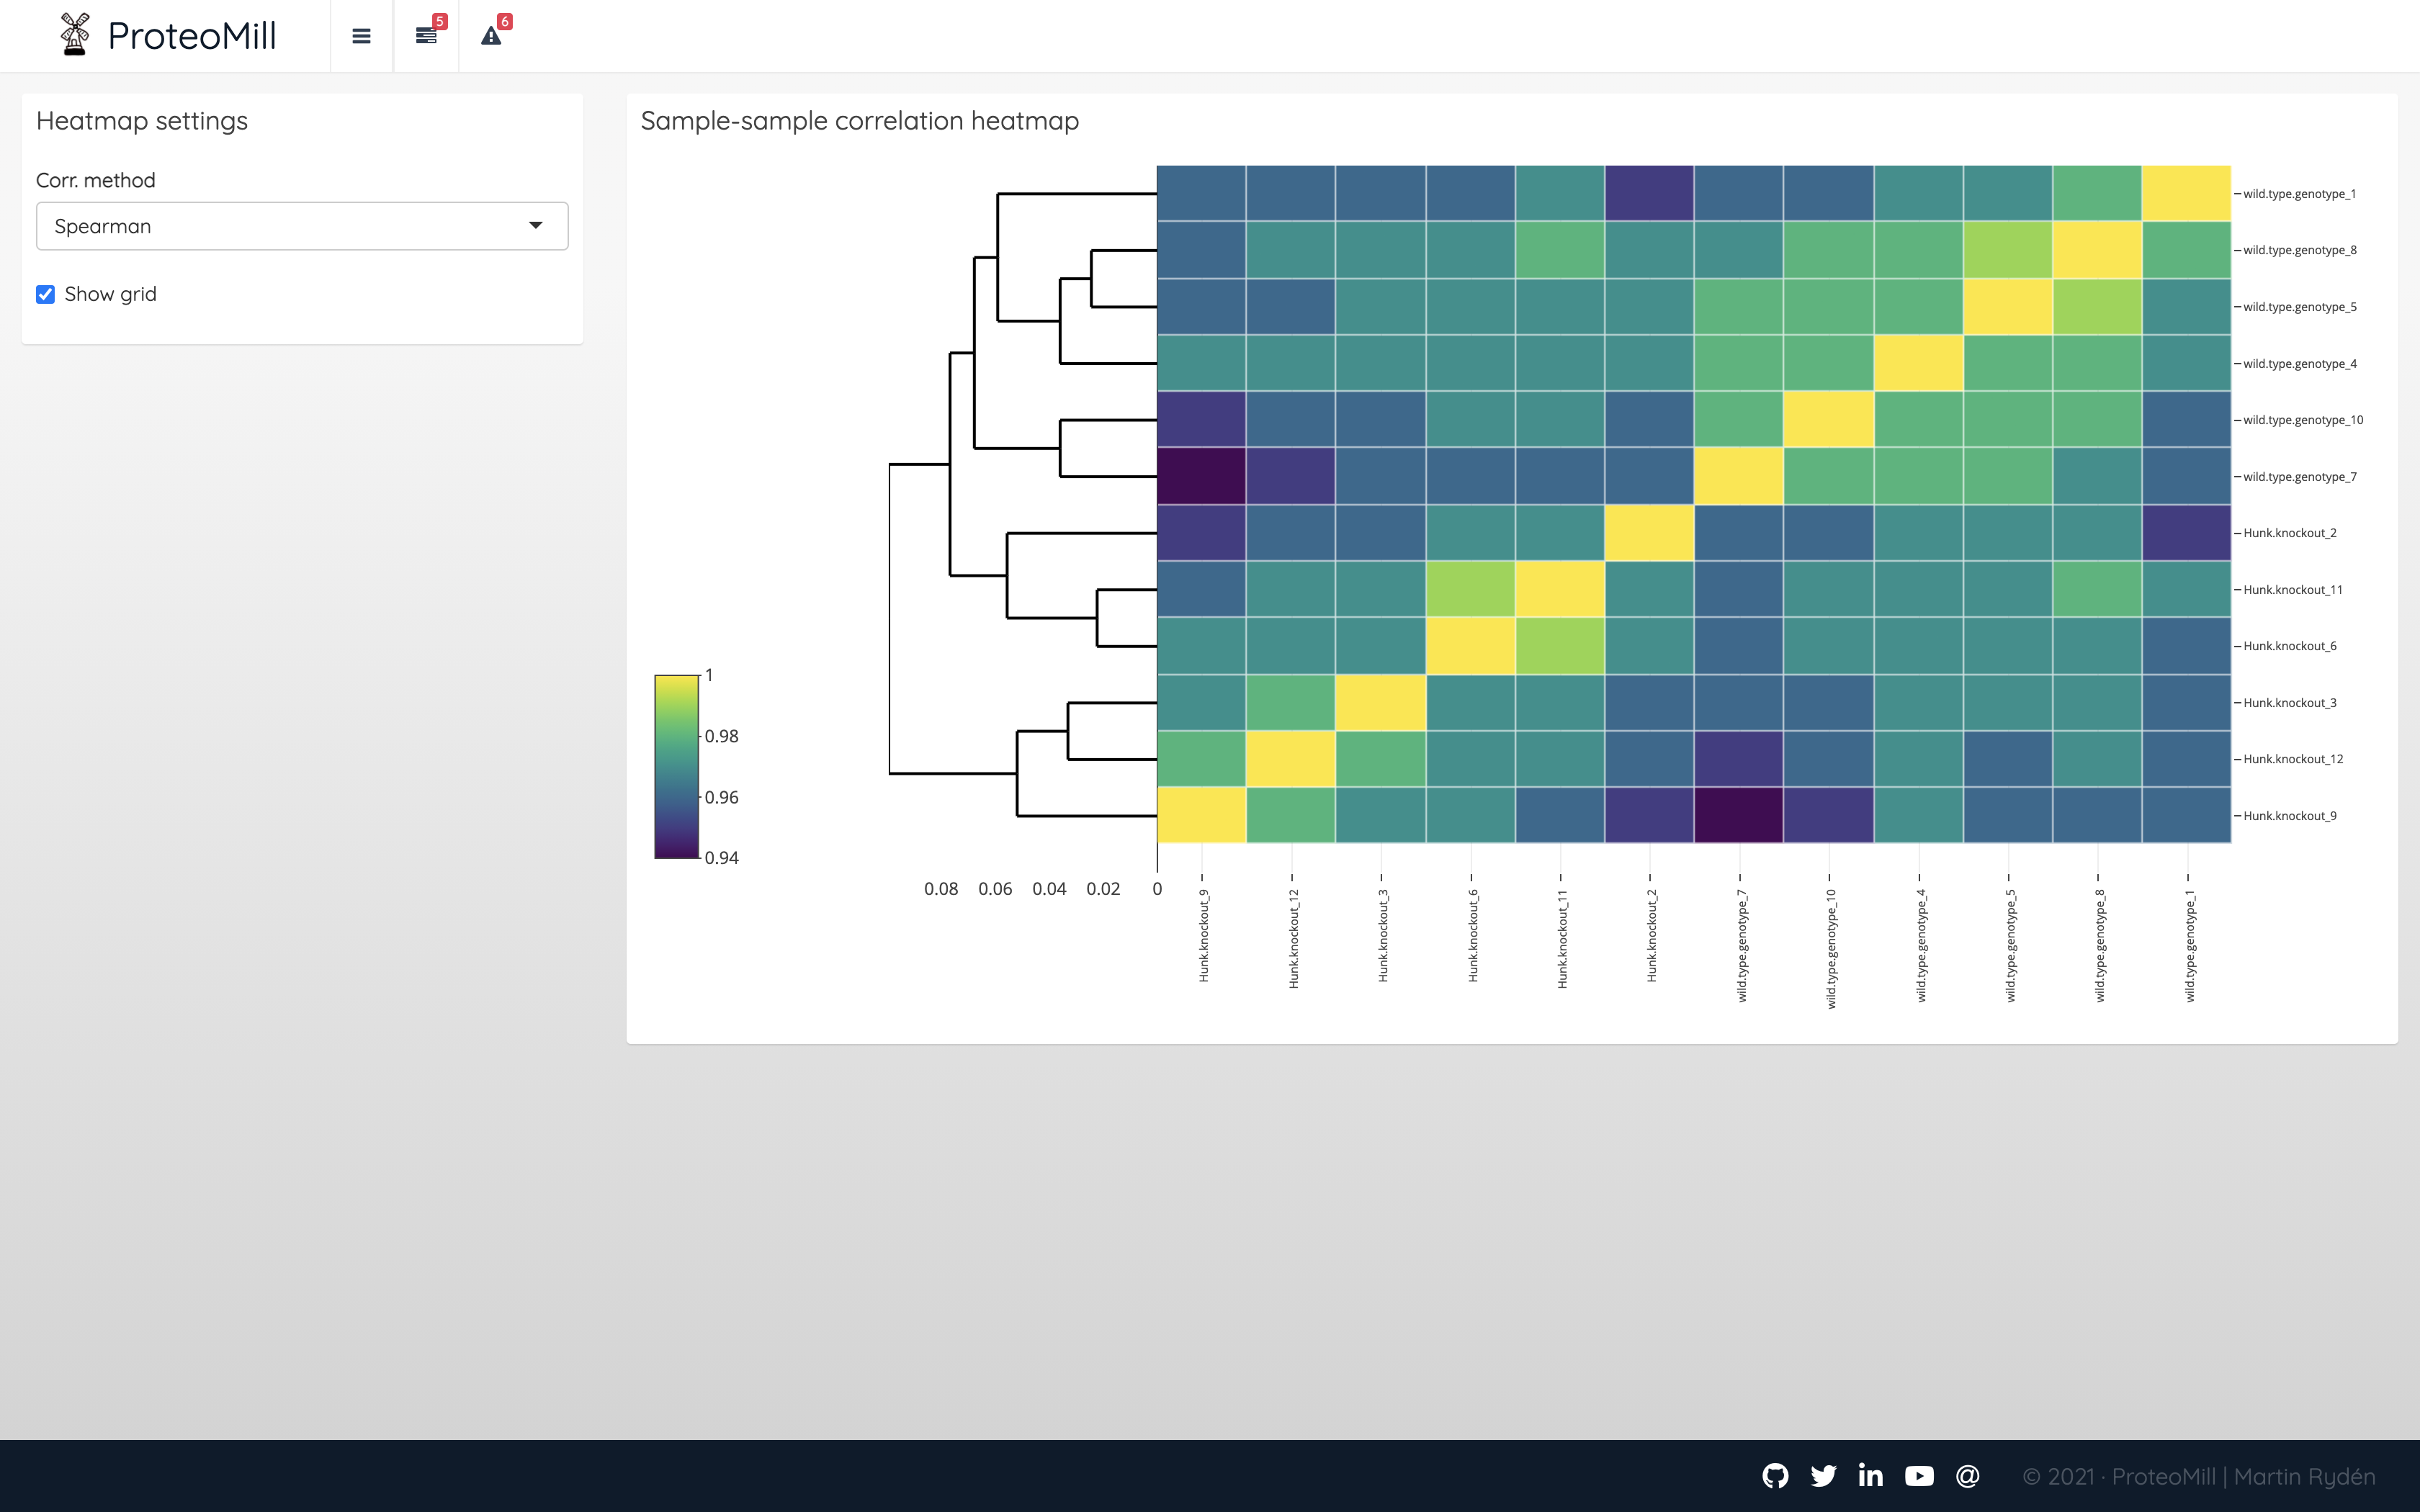Click the 0.94 tick on color legend
Screen dimensions: 2420x1512
point(721,858)
